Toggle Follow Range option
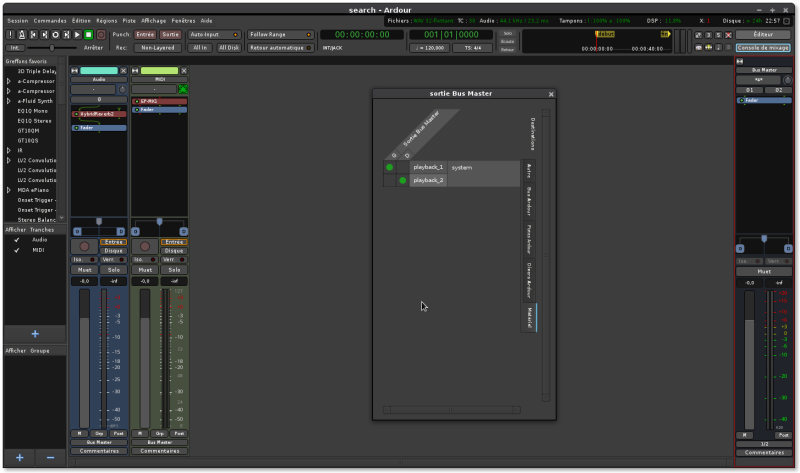 coord(280,35)
